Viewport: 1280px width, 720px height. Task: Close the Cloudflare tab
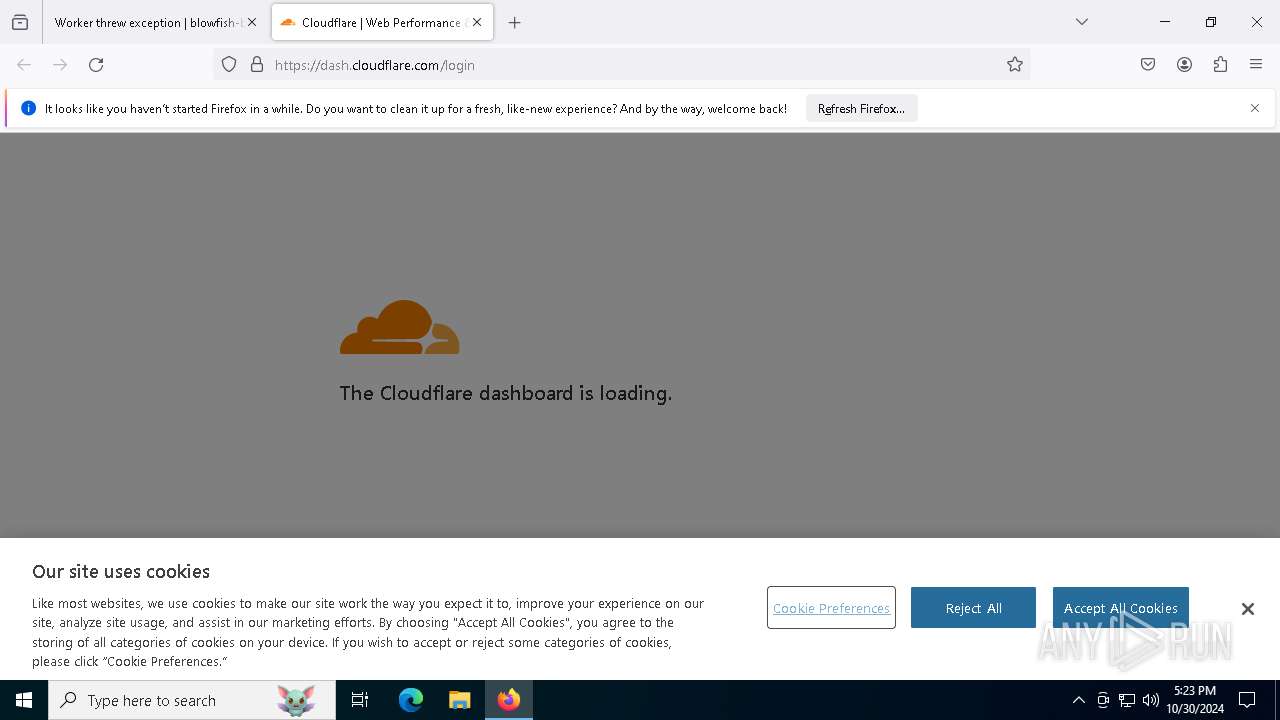(x=477, y=22)
